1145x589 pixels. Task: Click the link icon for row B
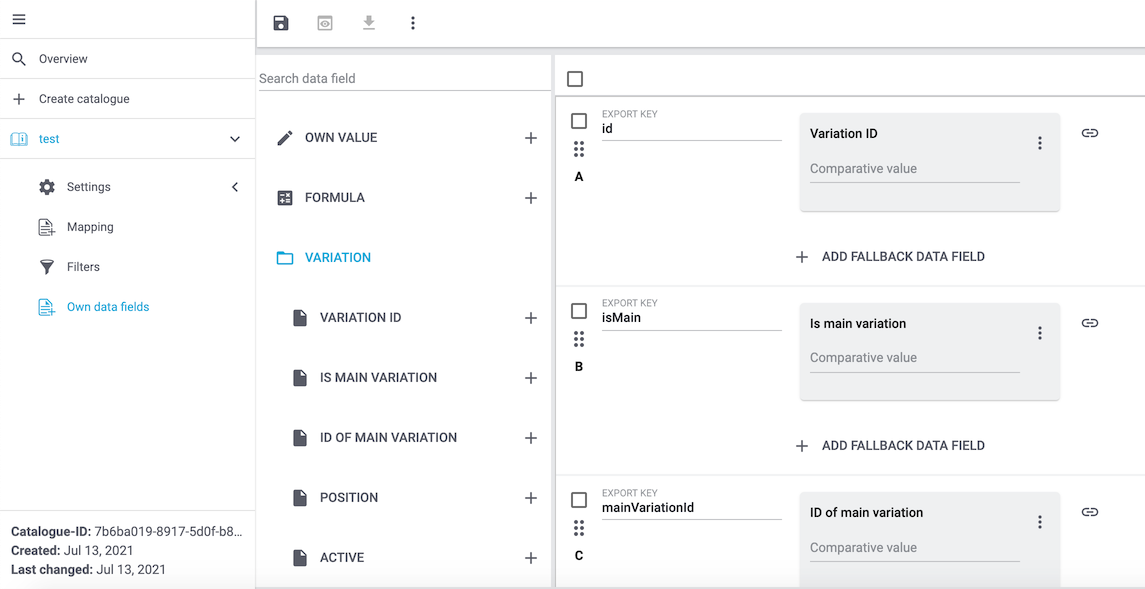tap(1090, 323)
